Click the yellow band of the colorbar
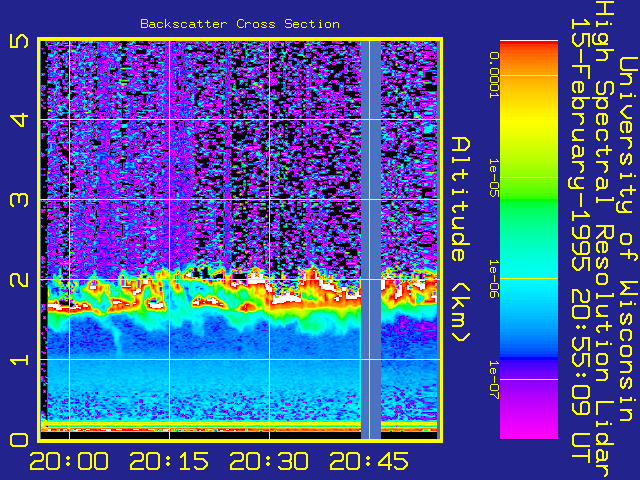 tap(529, 122)
